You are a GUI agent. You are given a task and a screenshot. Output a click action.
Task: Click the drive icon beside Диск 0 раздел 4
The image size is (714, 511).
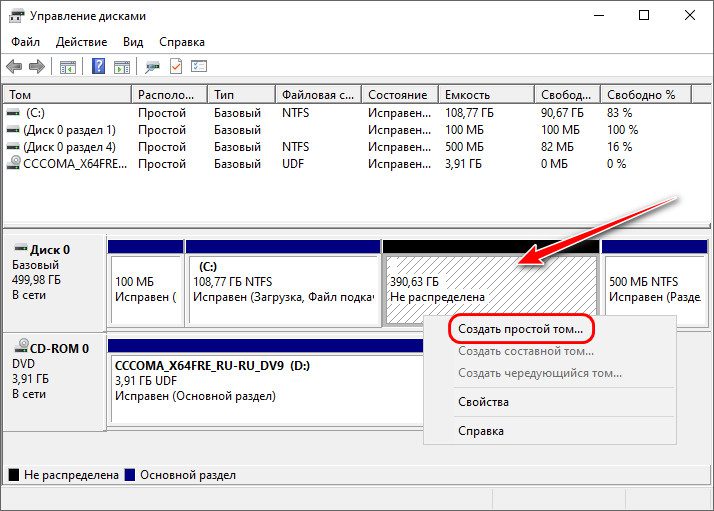click(x=13, y=147)
